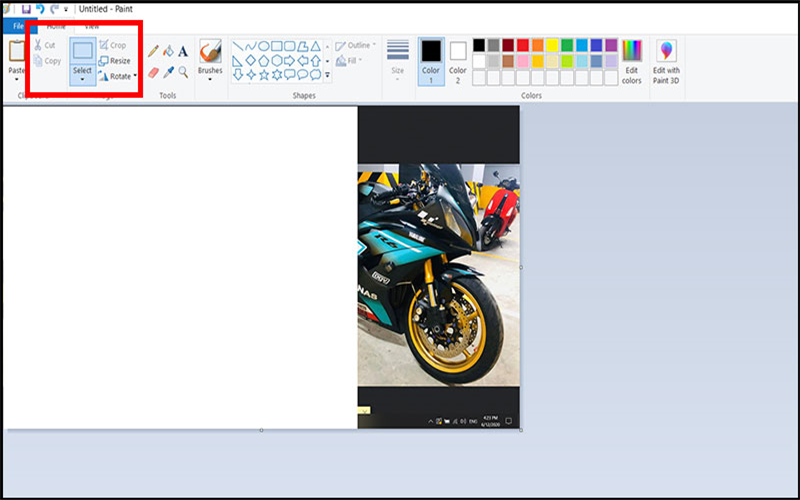Choose the Cloud callout shape

click(x=316, y=75)
